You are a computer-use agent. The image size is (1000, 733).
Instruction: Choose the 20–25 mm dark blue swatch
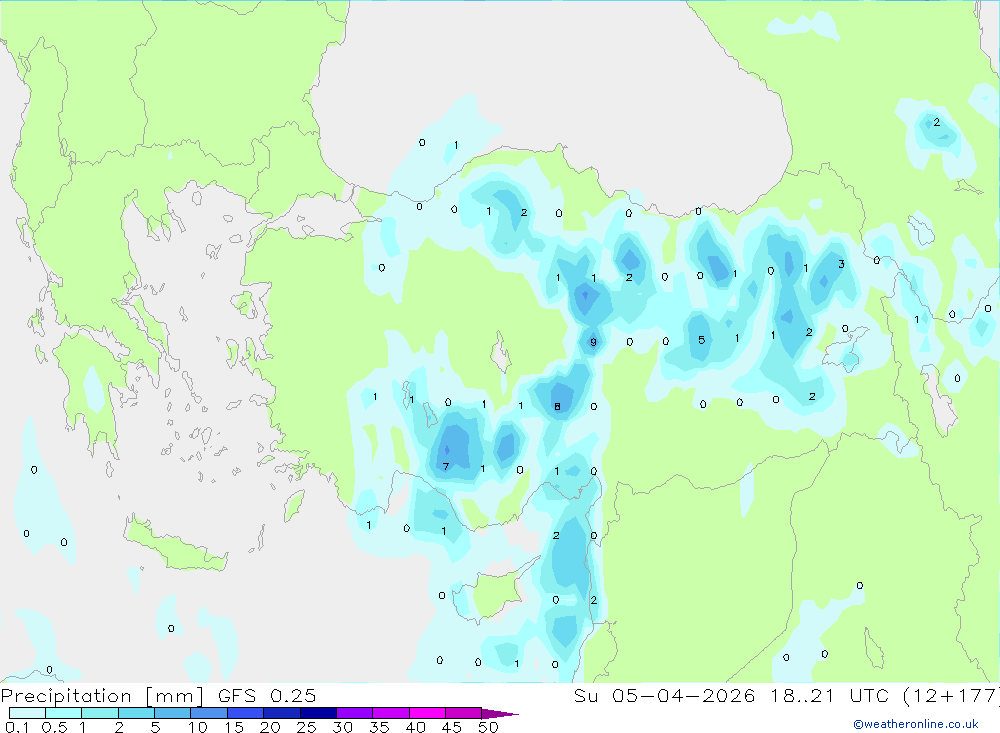coord(281,713)
